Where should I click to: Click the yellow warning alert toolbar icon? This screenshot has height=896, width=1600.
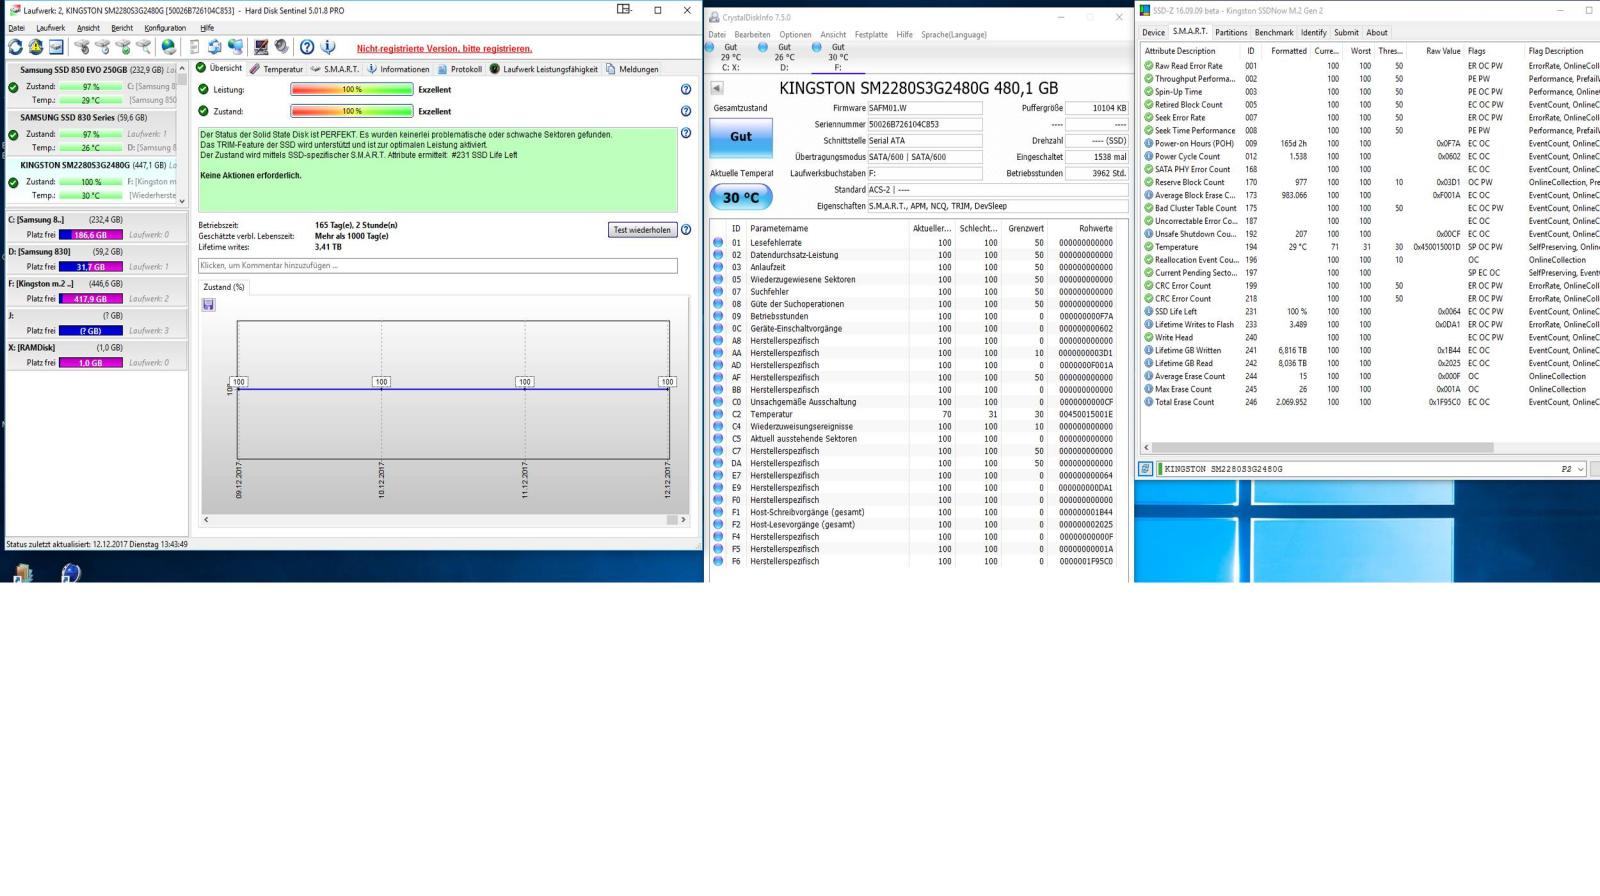(x=35, y=47)
